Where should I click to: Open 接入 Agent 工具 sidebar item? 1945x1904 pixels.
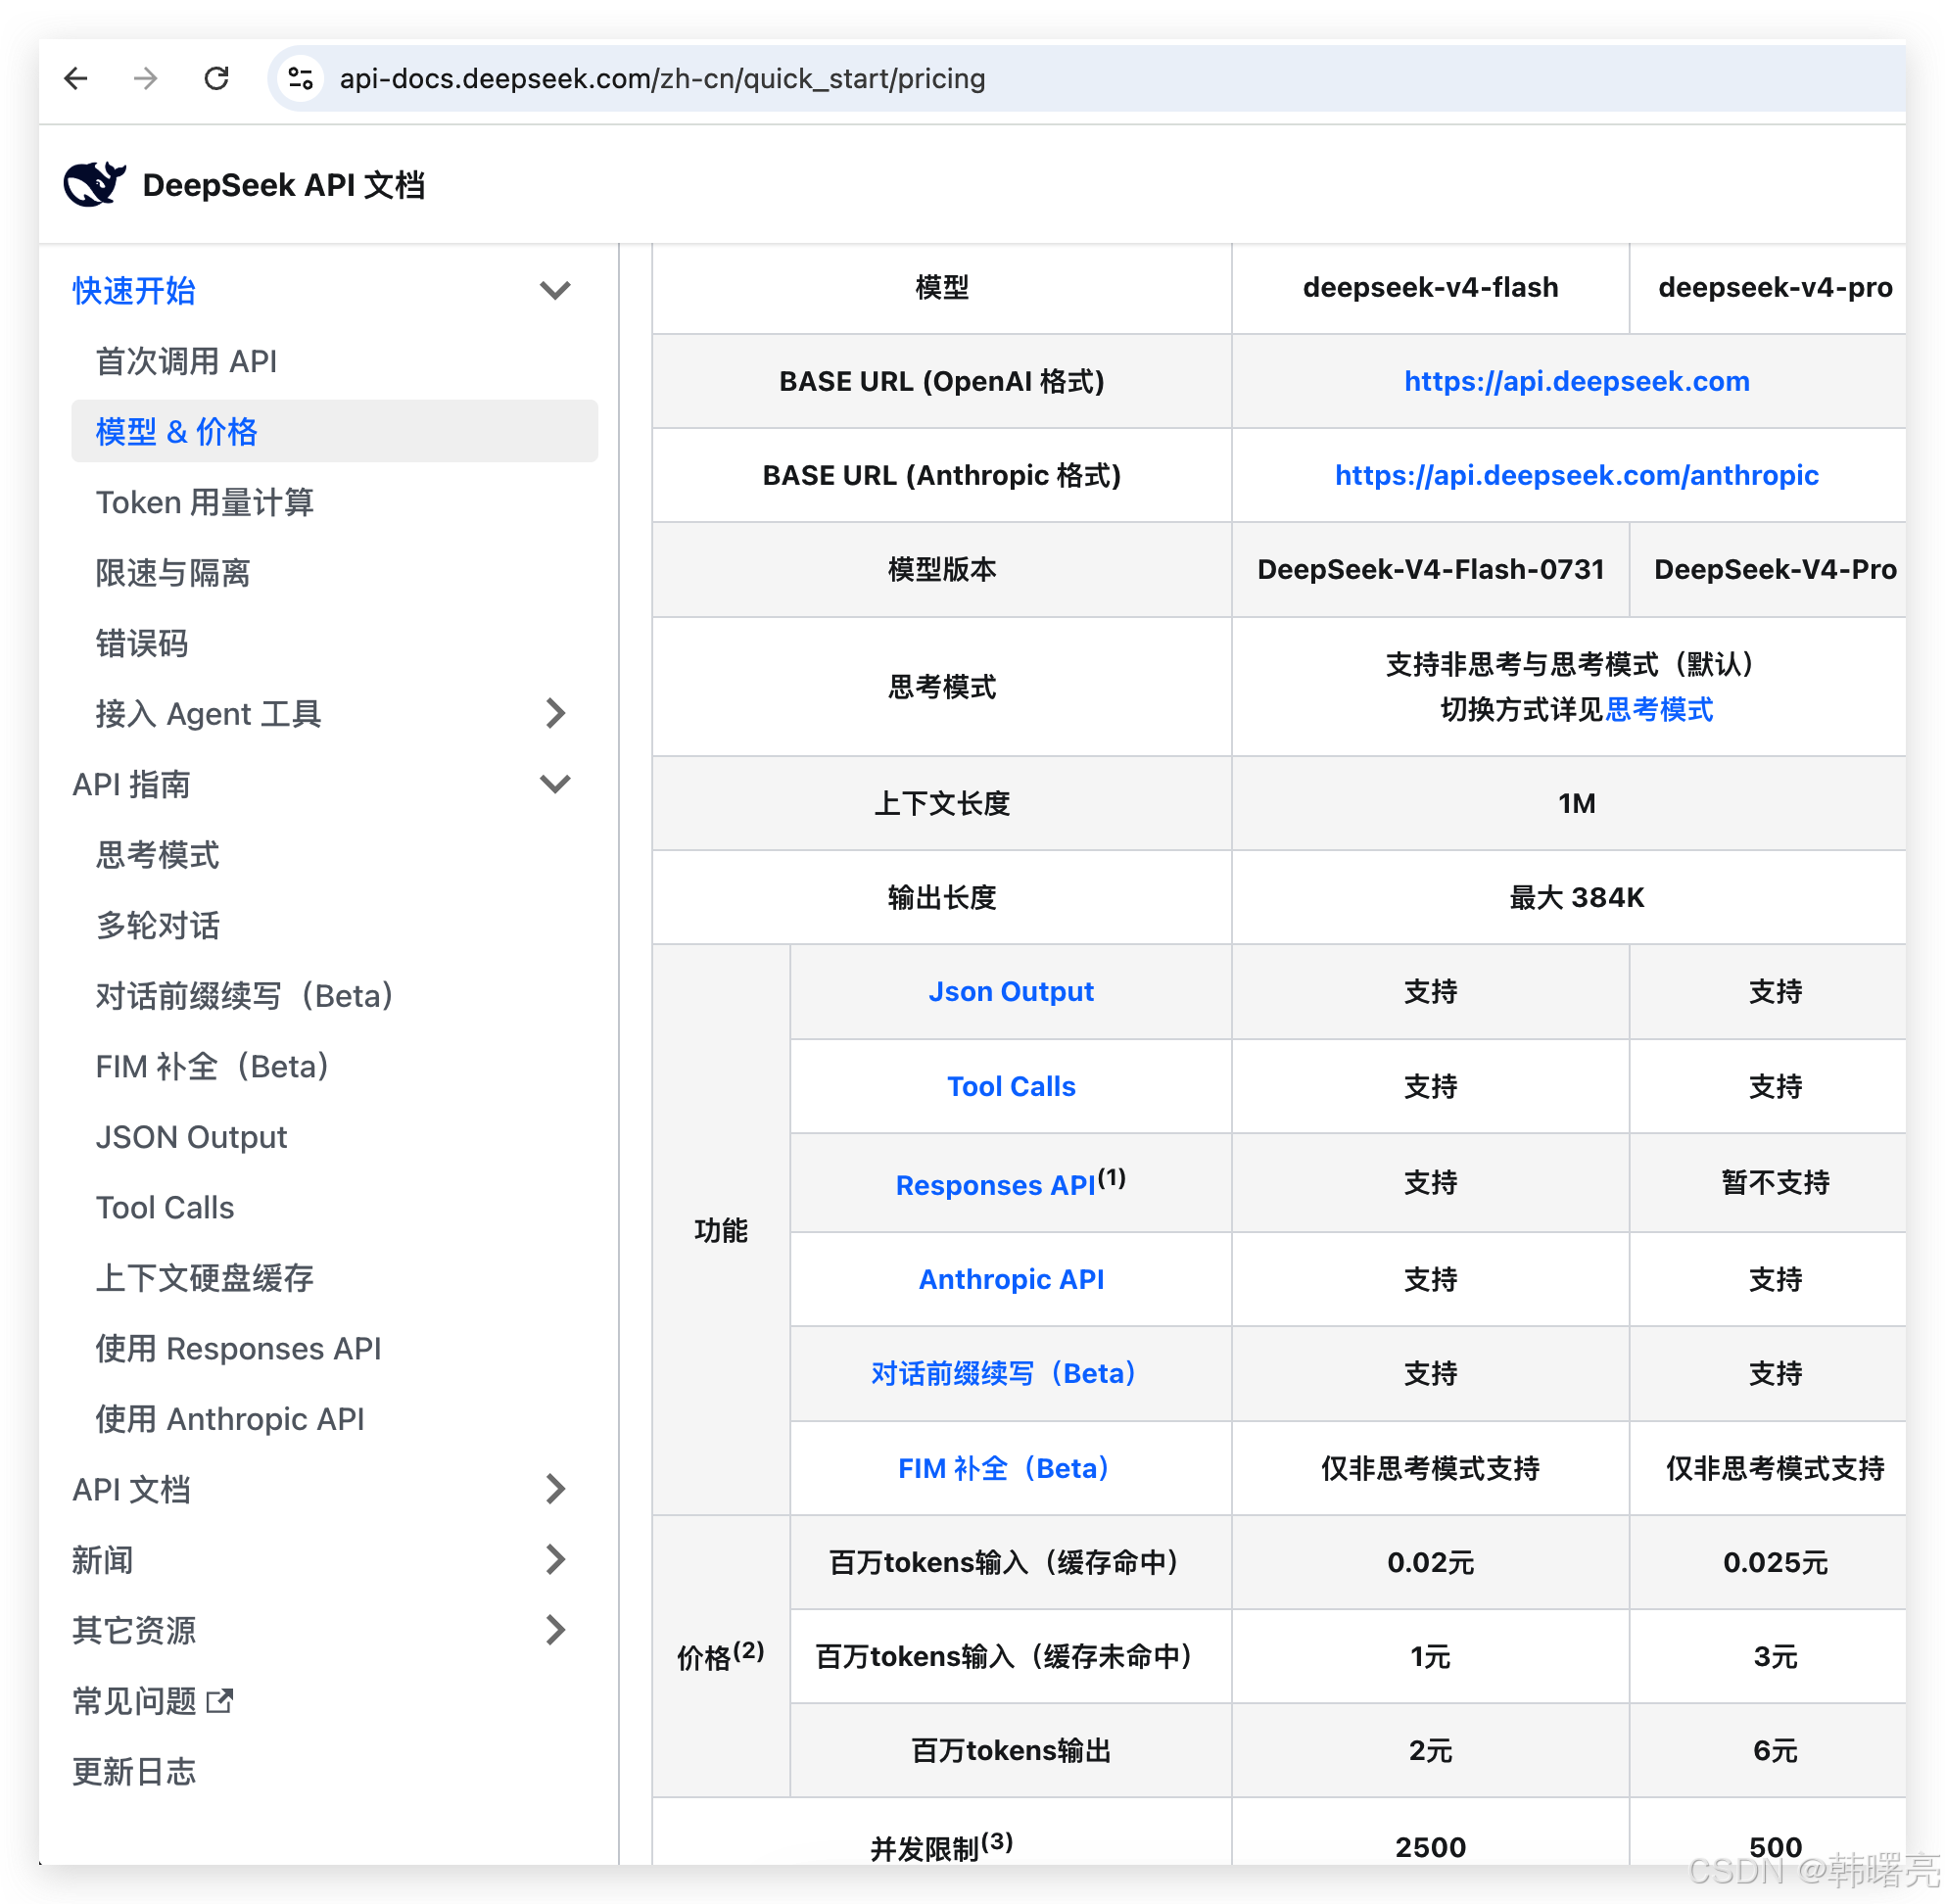tap(208, 714)
